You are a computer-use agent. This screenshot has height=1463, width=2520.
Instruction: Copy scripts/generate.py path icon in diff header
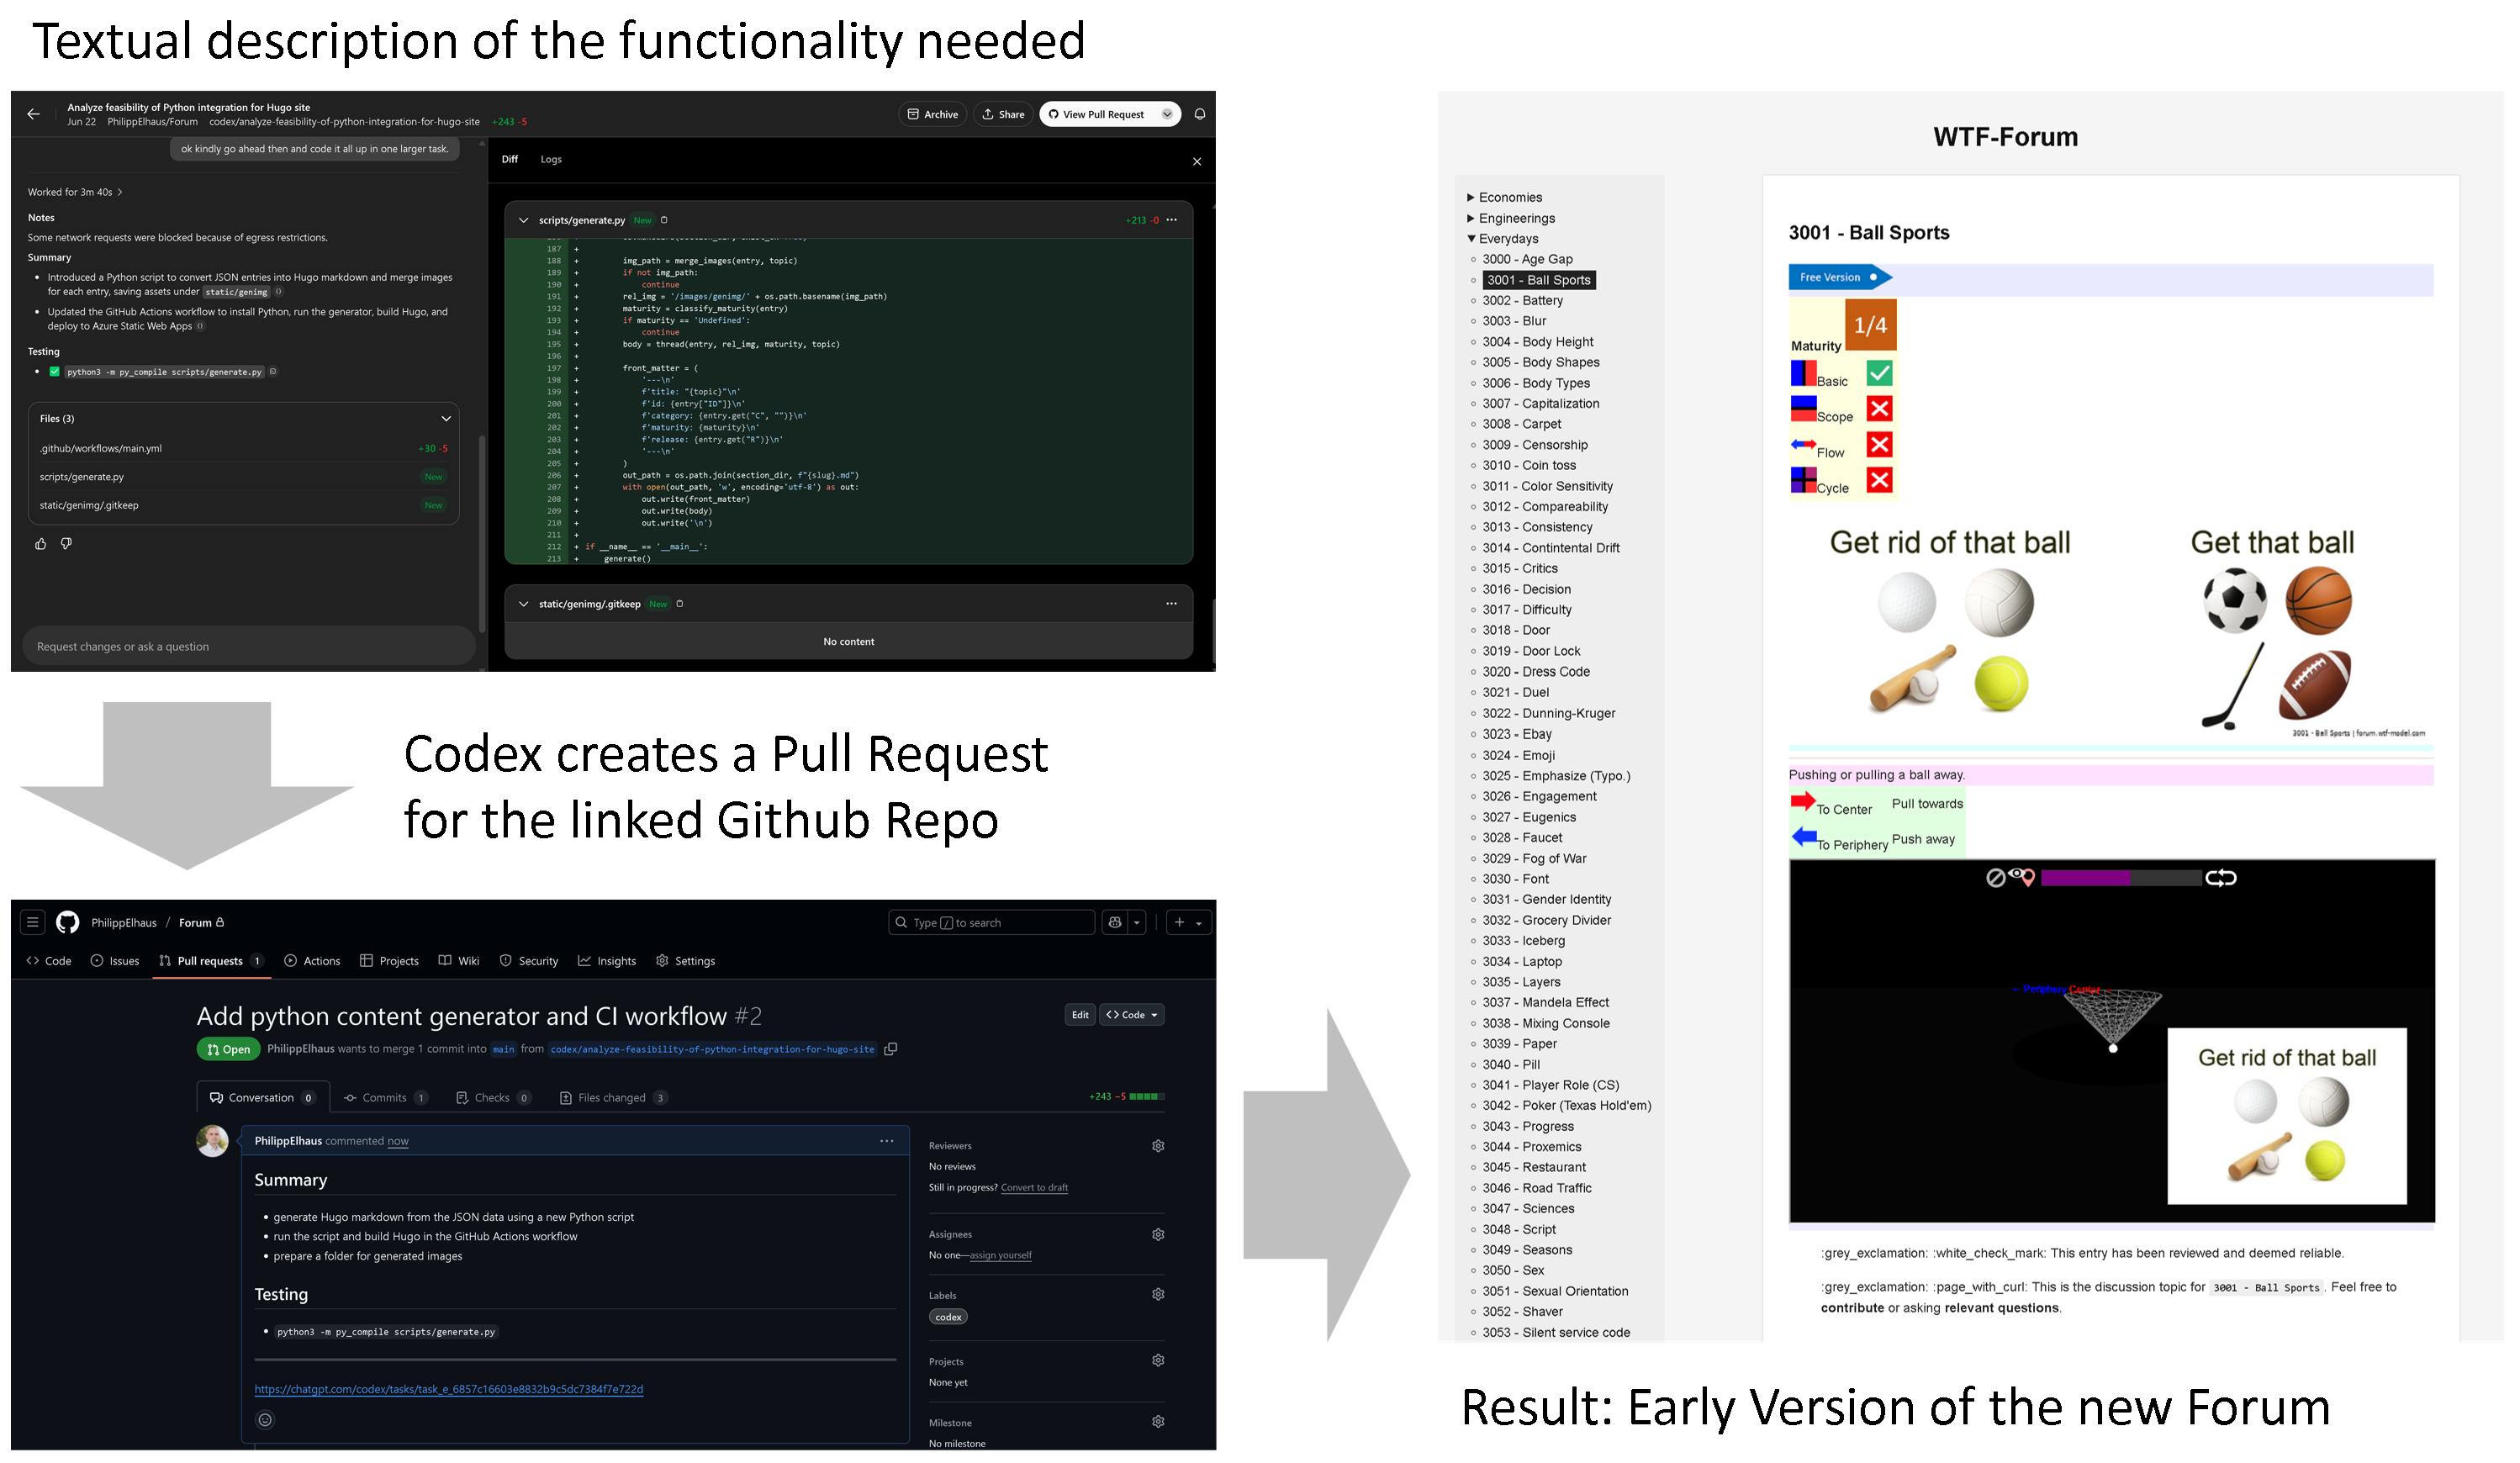point(664,220)
